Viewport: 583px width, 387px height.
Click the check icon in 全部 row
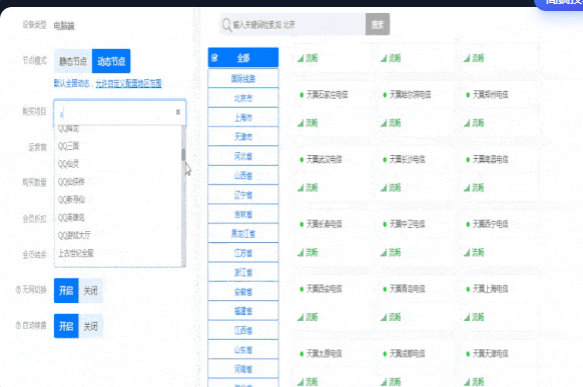pos(215,58)
